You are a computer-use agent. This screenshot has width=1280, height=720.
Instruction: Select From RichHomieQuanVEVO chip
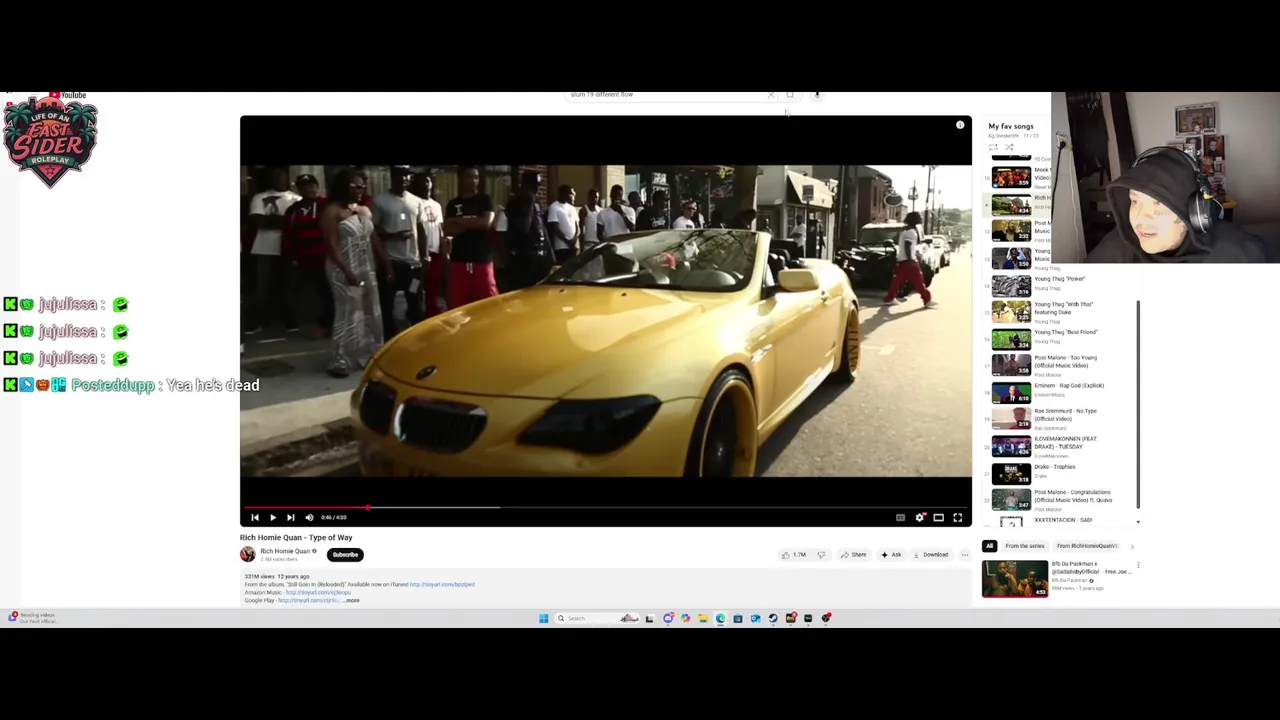tap(1087, 546)
